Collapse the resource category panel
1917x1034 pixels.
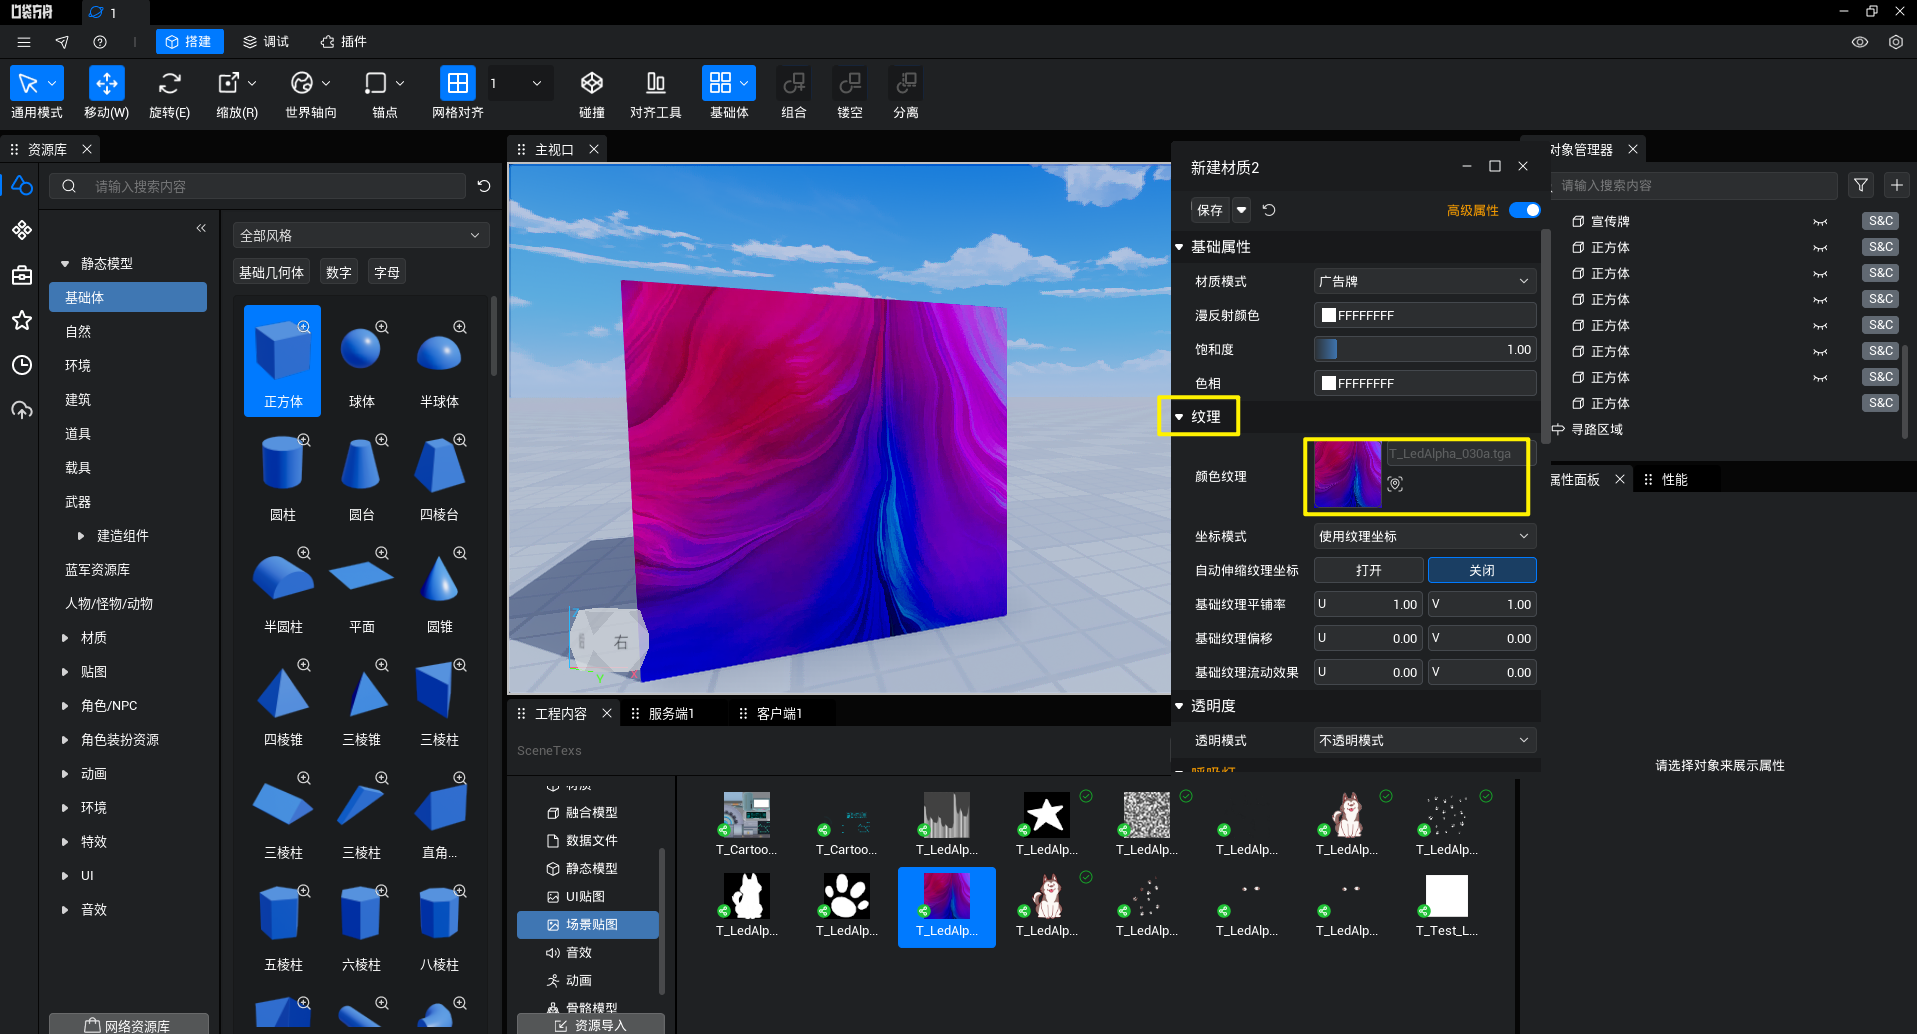pos(201,228)
